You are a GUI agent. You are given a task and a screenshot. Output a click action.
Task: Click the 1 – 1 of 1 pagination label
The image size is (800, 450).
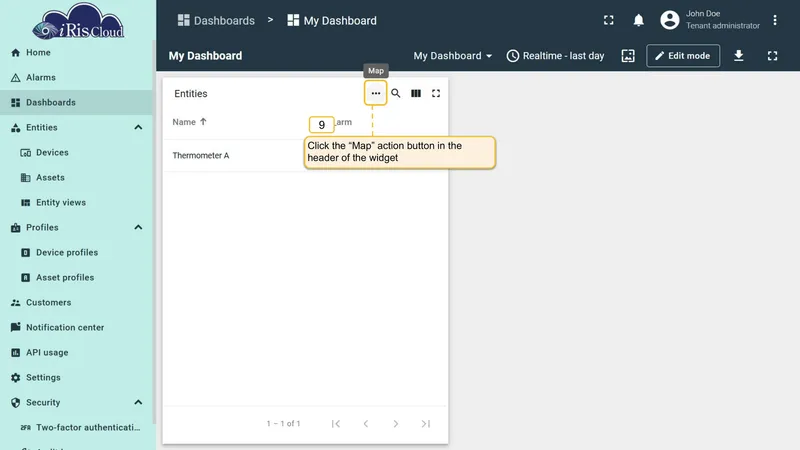click(x=283, y=423)
